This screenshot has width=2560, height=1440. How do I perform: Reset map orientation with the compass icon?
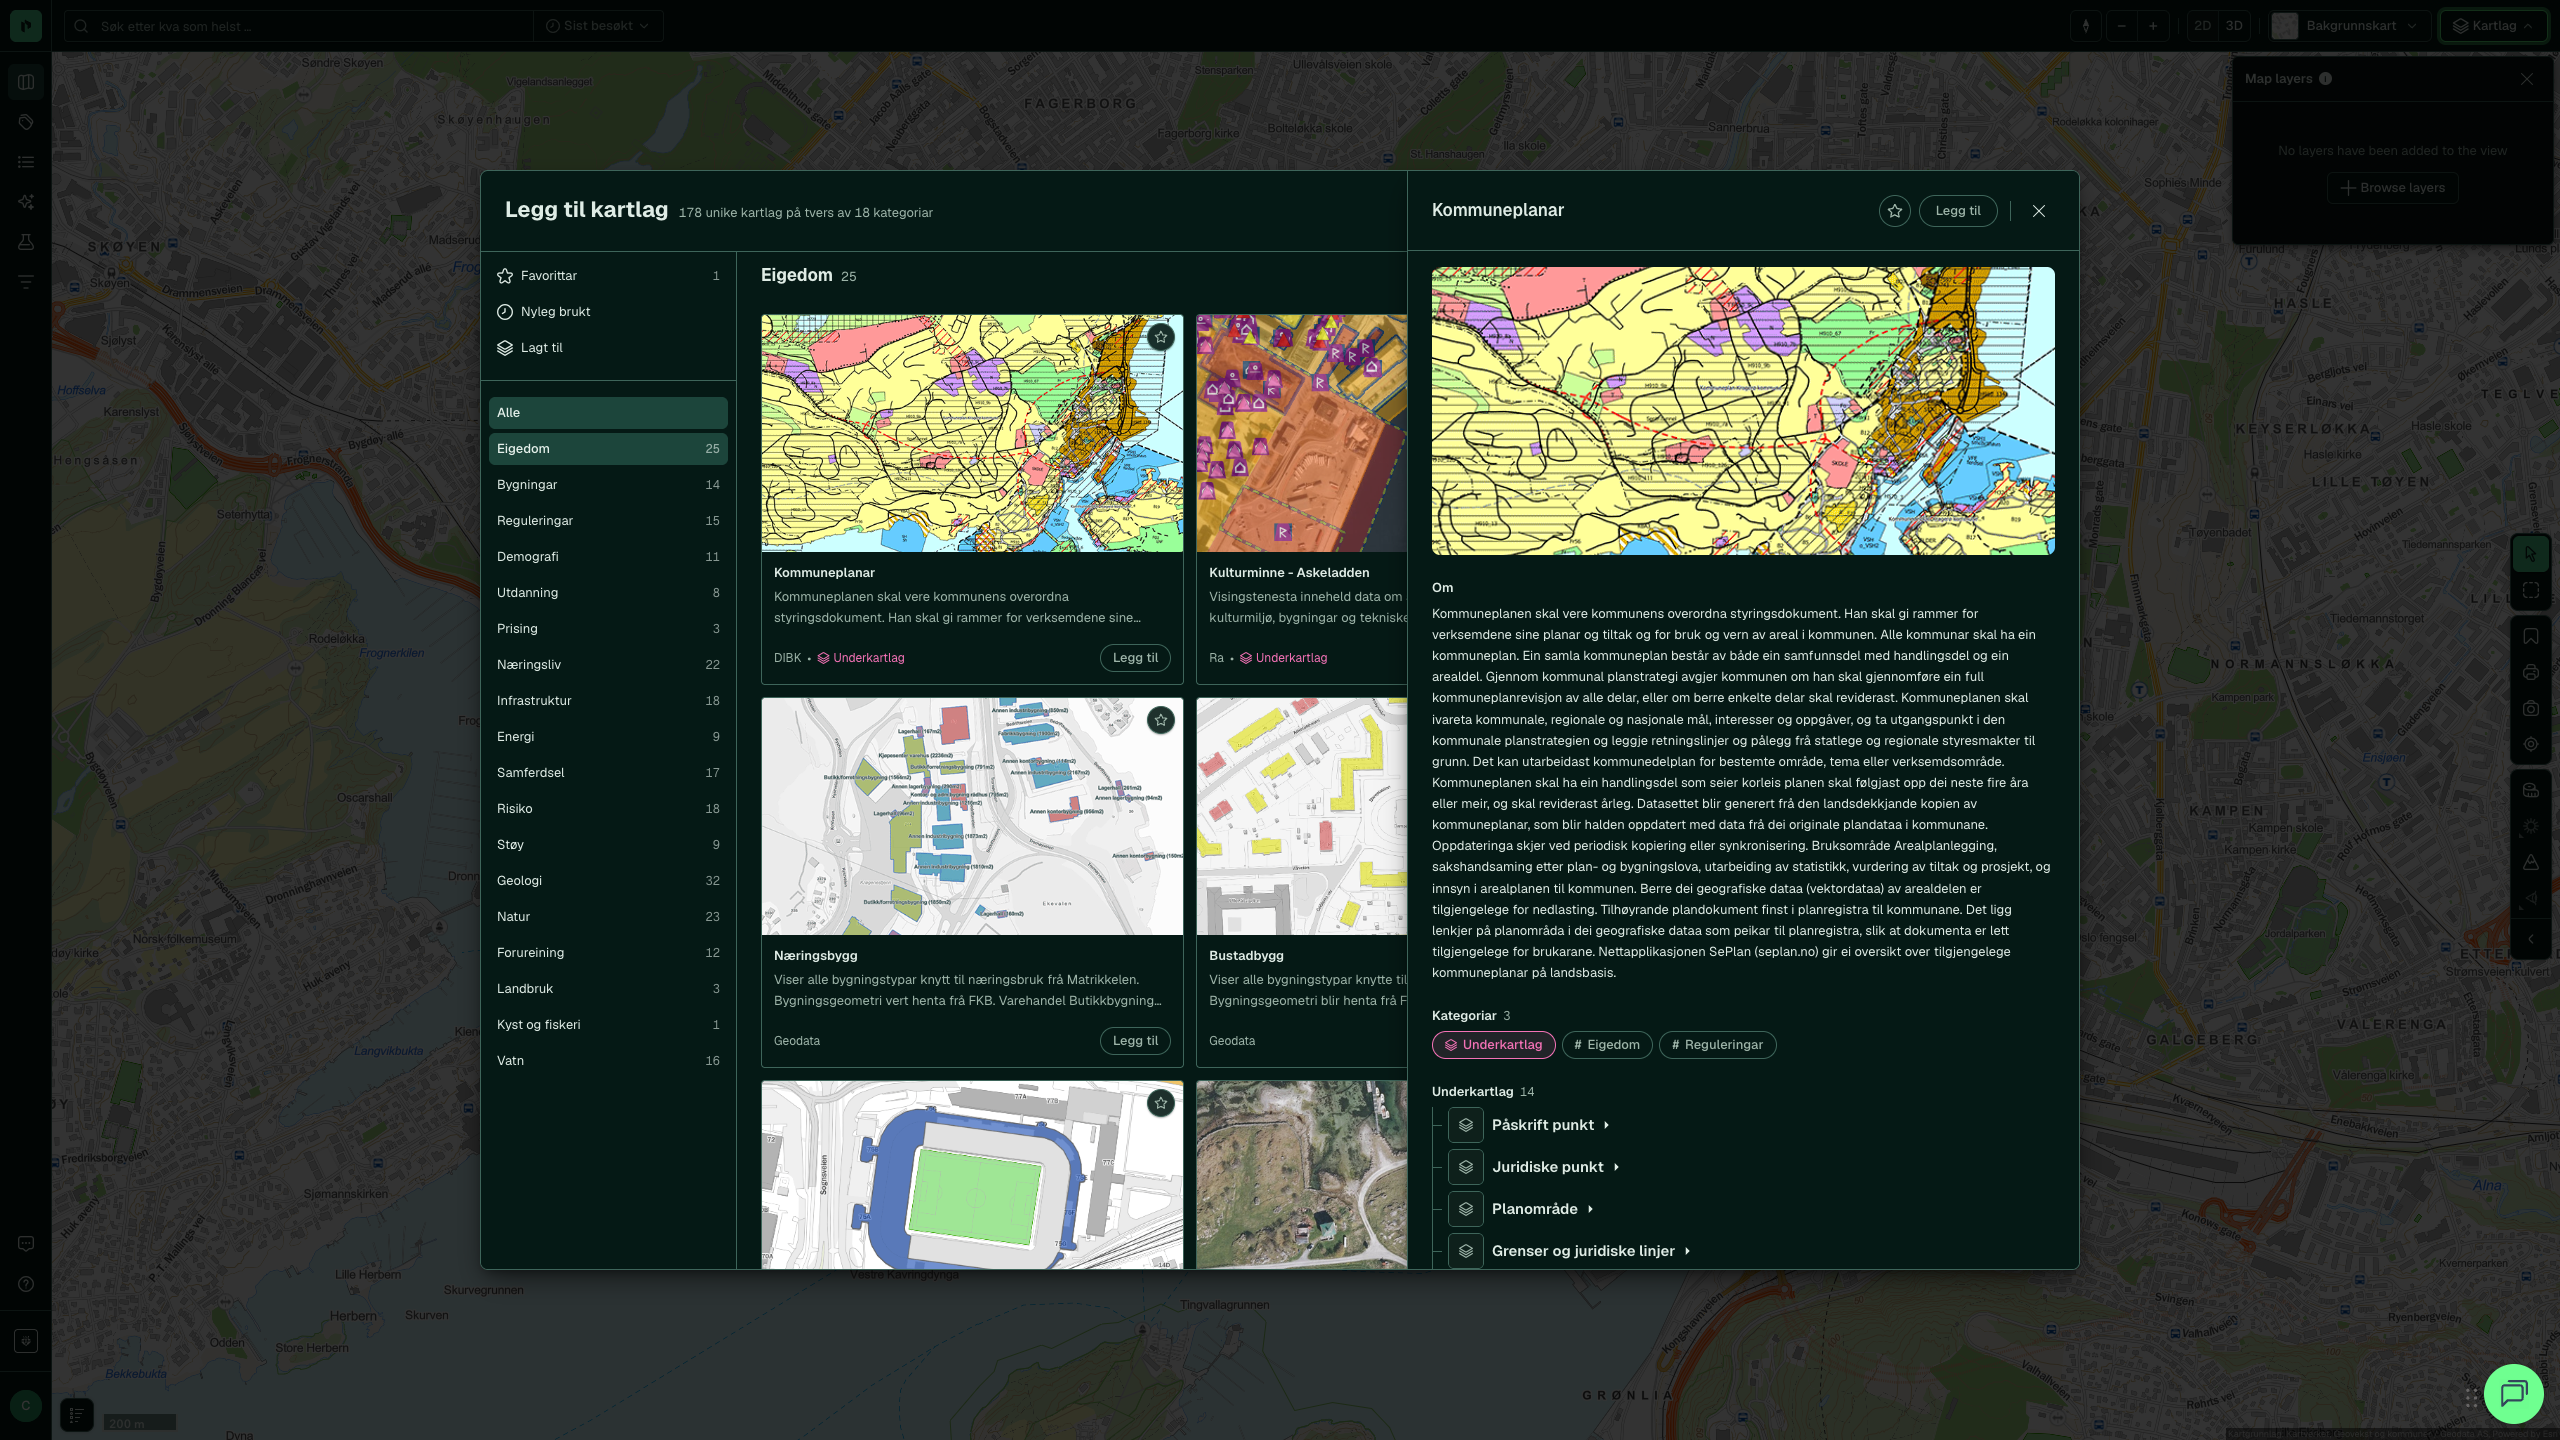tap(2086, 26)
